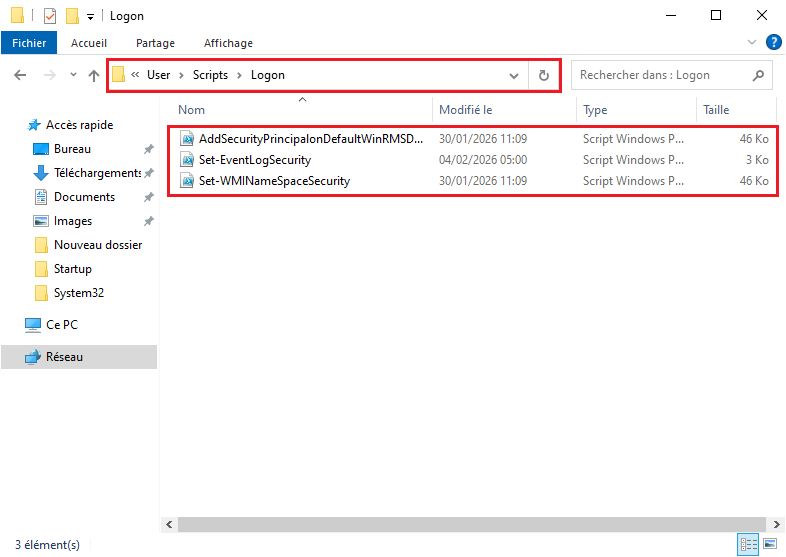Open the recent locations dropdown arrow
The image size is (786, 557).
(x=73, y=76)
